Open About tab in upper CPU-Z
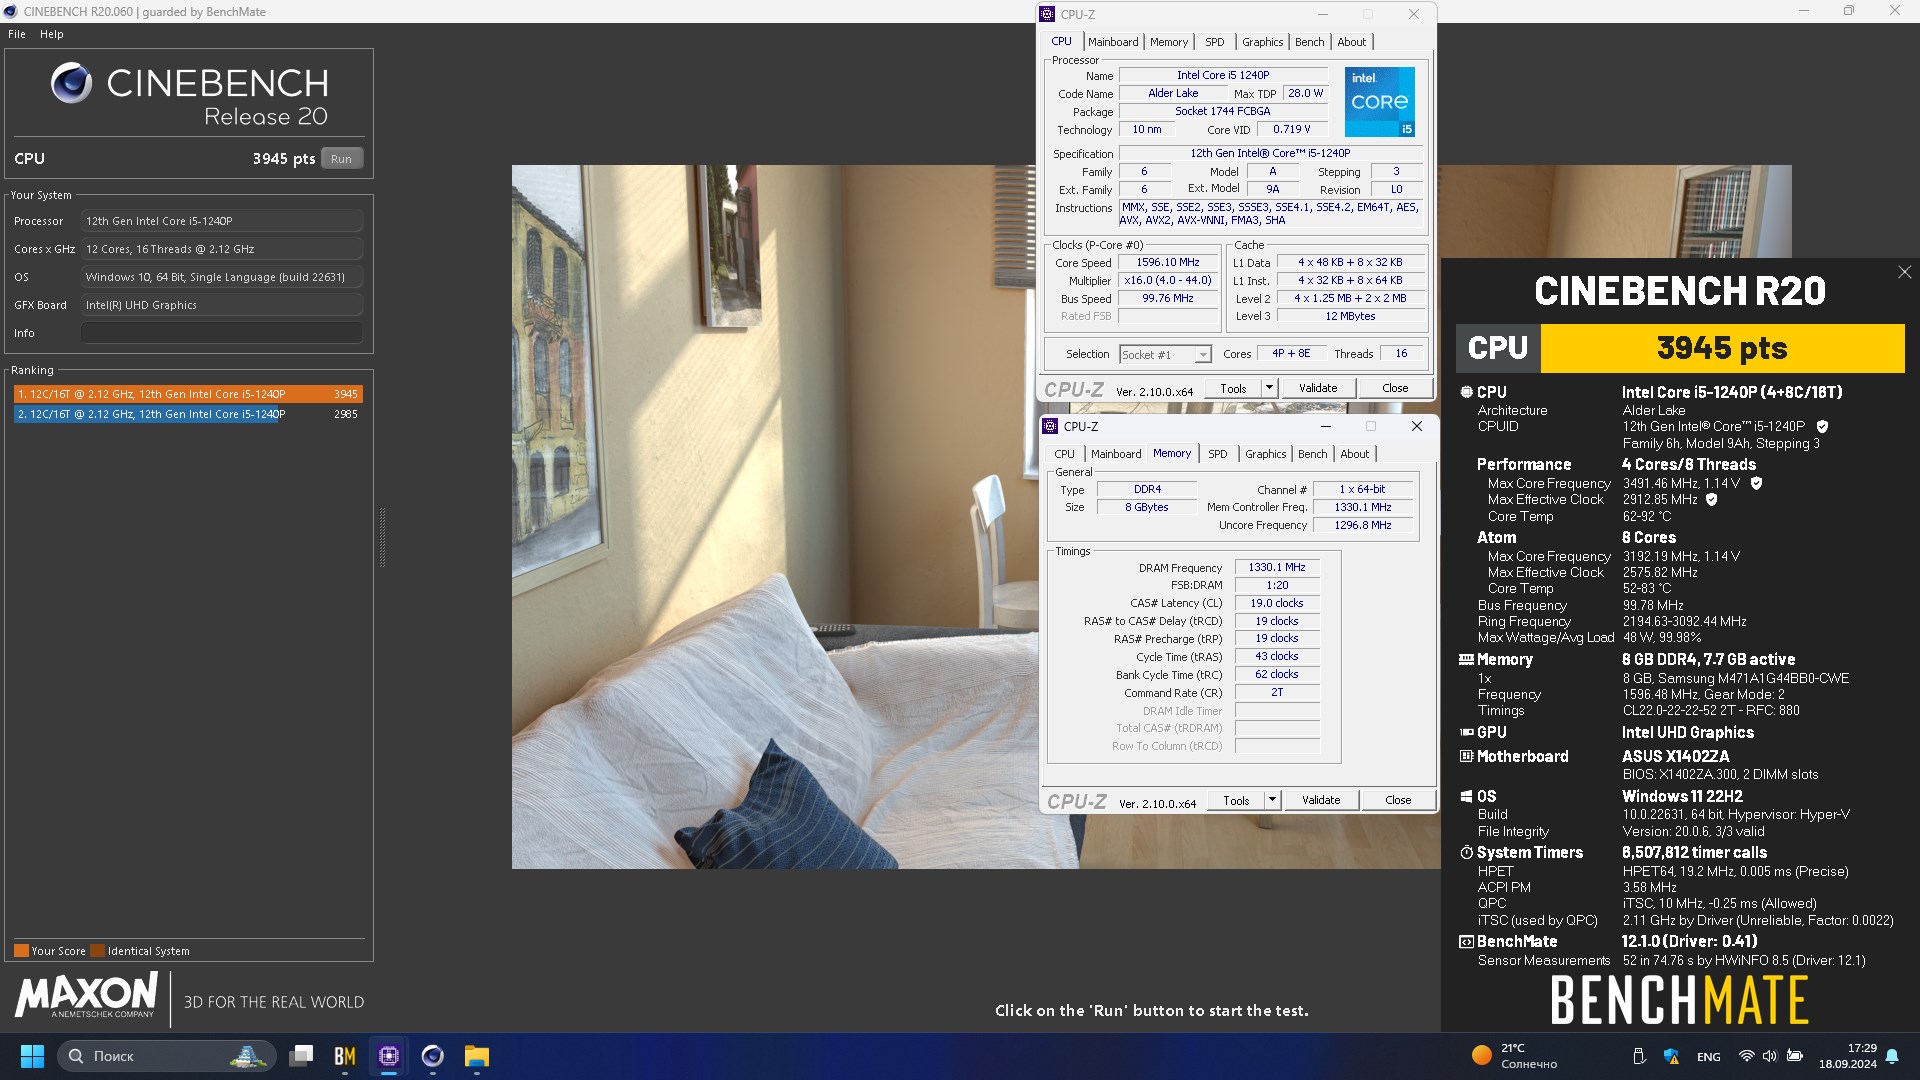Viewport: 1920px width, 1080px height. pyautogui.click(x=1351, y=42)
